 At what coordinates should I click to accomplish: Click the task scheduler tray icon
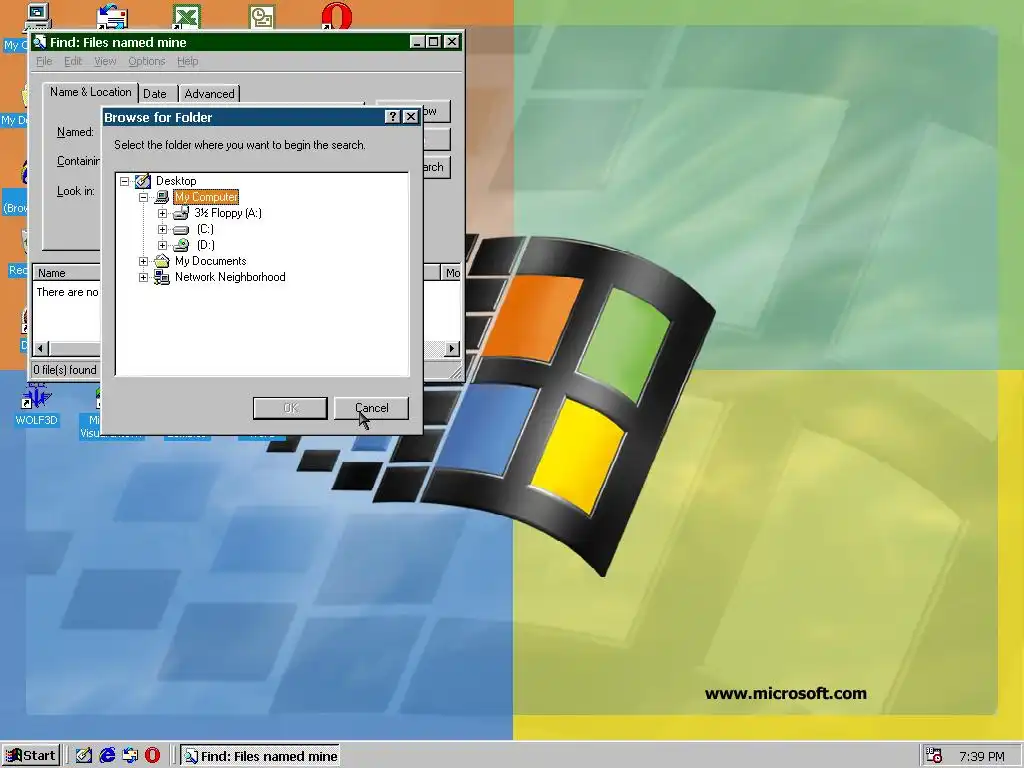point(934,756)
